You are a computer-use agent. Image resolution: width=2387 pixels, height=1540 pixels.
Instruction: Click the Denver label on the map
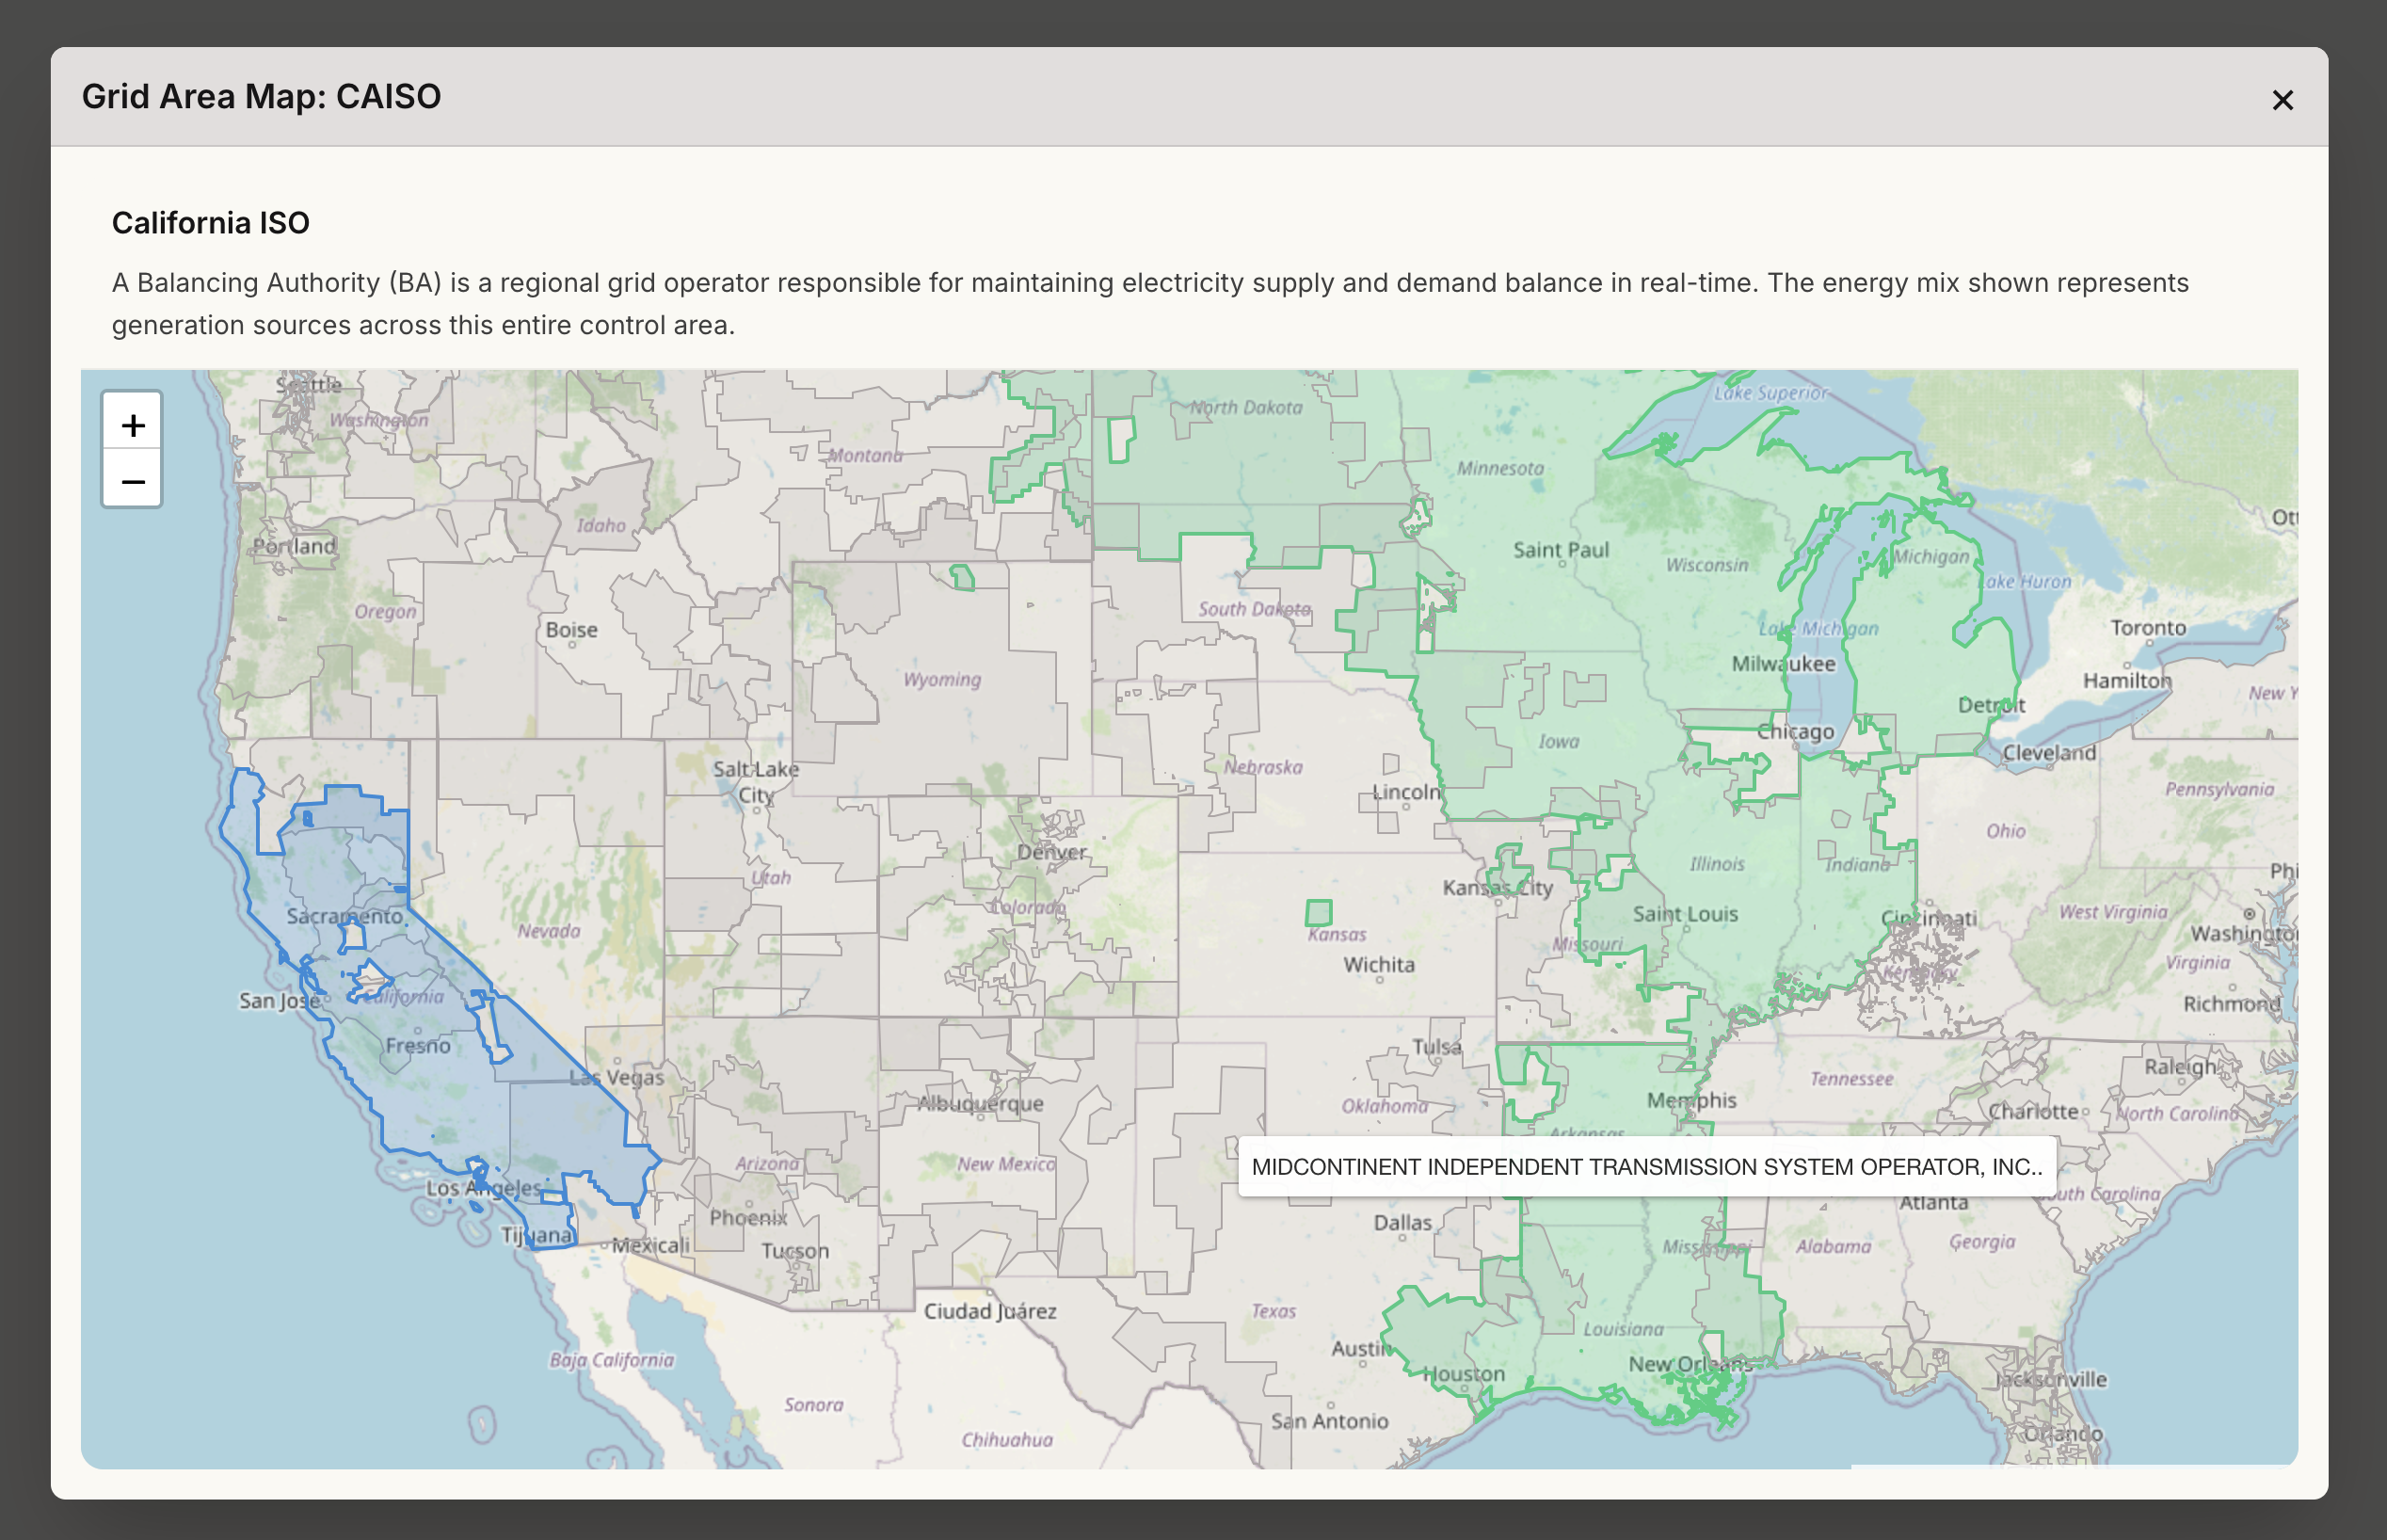point(1051,852)
